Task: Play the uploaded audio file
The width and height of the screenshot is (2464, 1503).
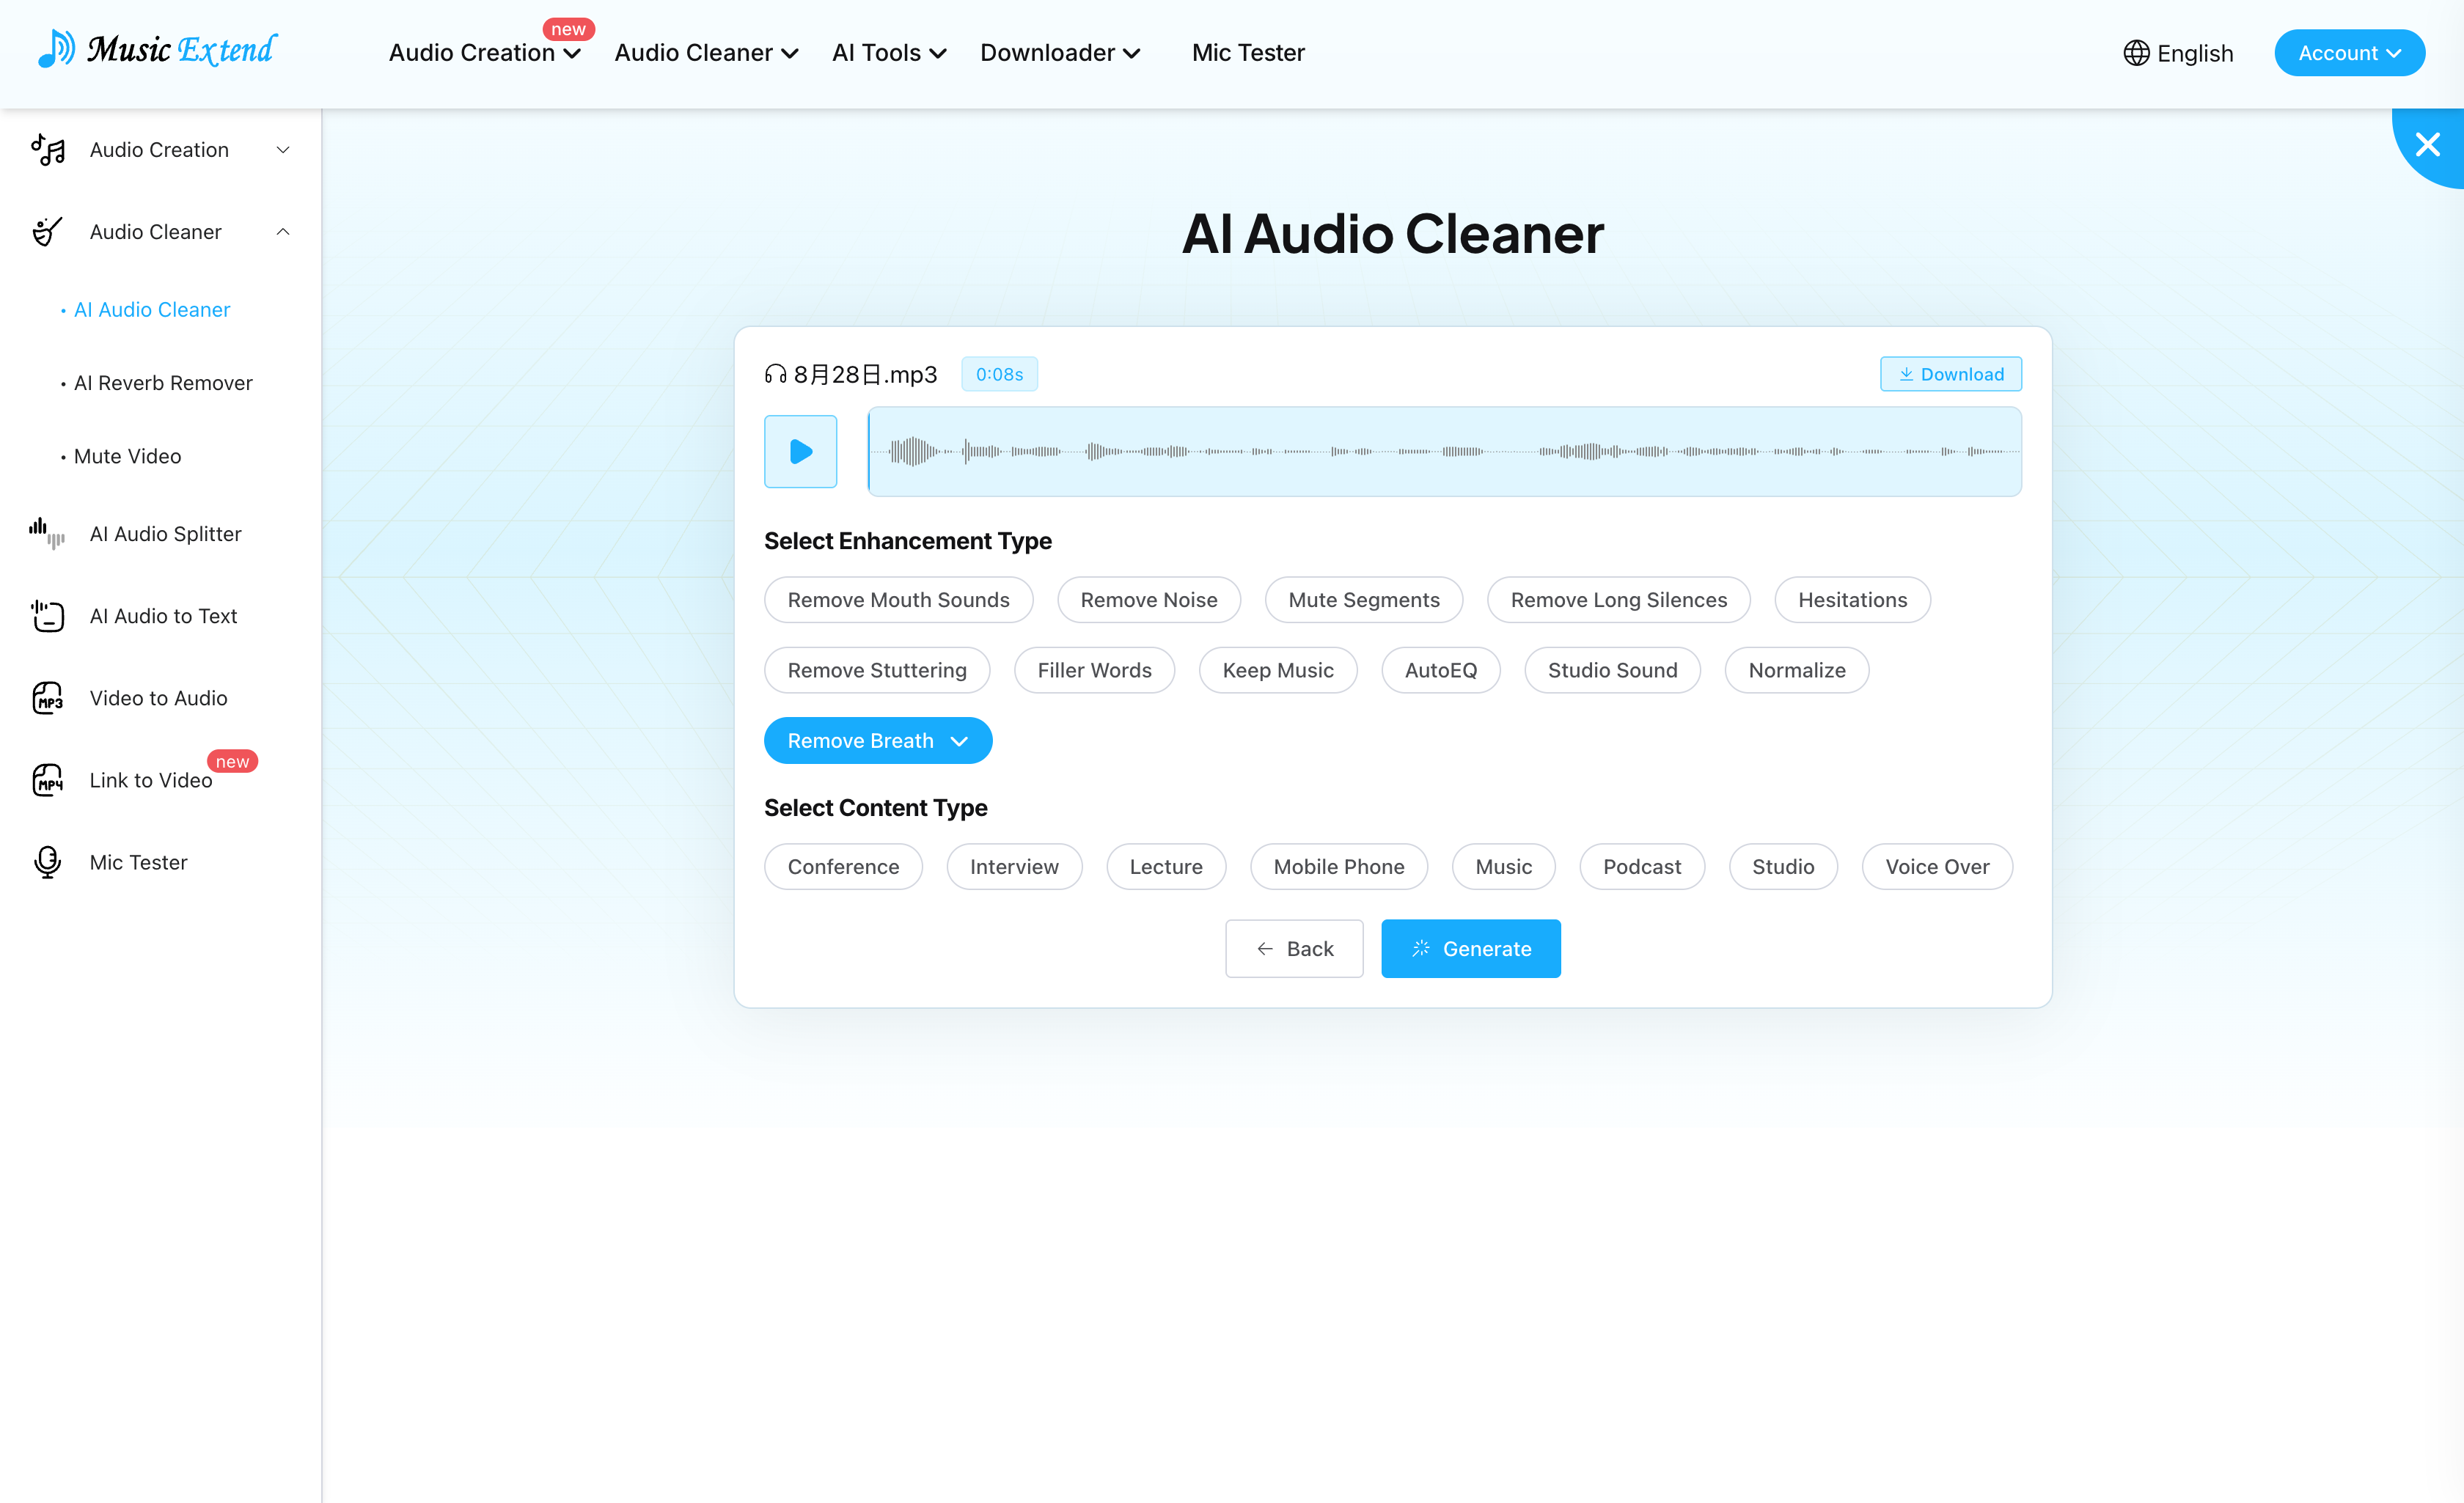Action: click(800, 451)
